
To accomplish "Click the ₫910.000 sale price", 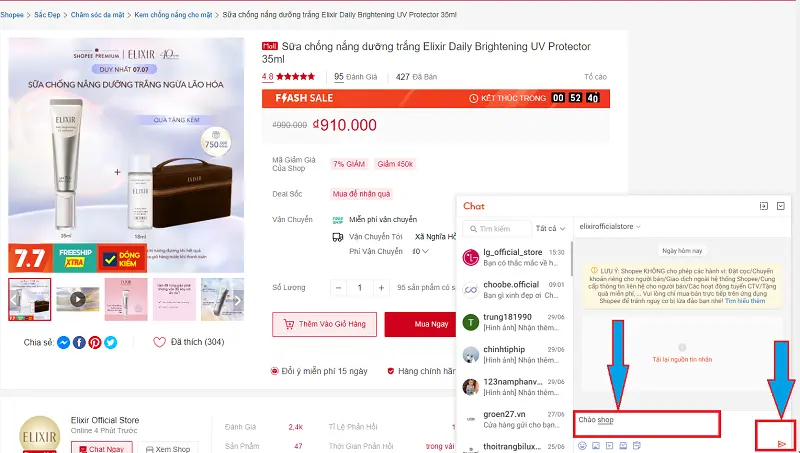I will (344, 125).
